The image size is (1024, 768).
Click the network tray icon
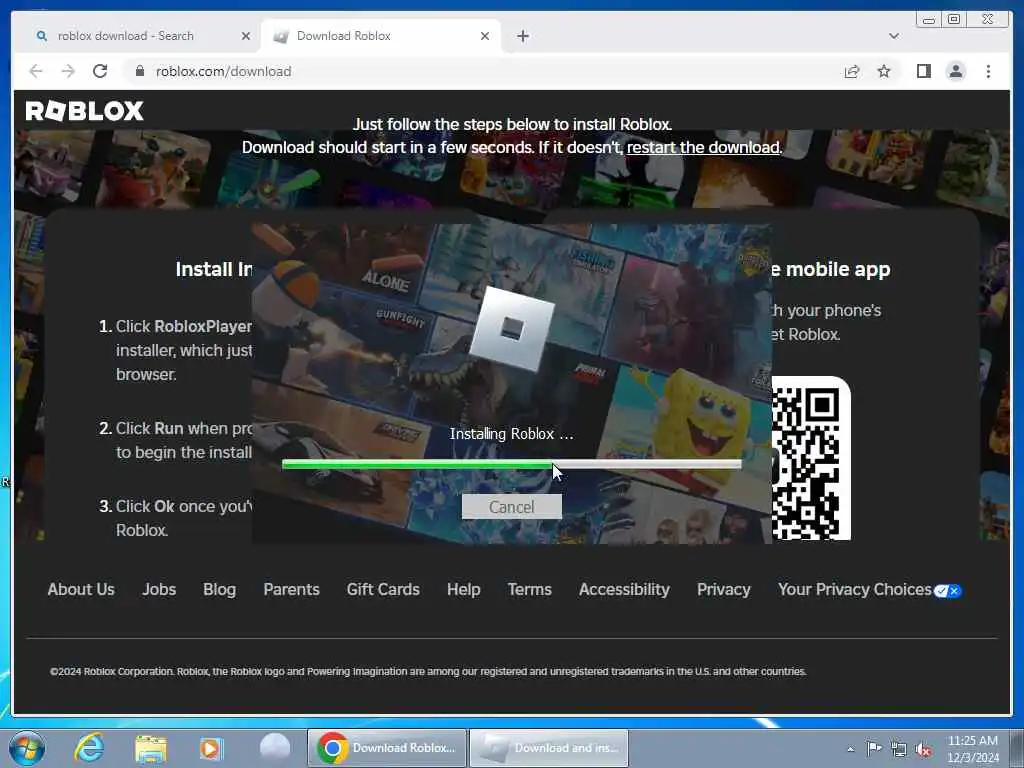pos(899,749)
